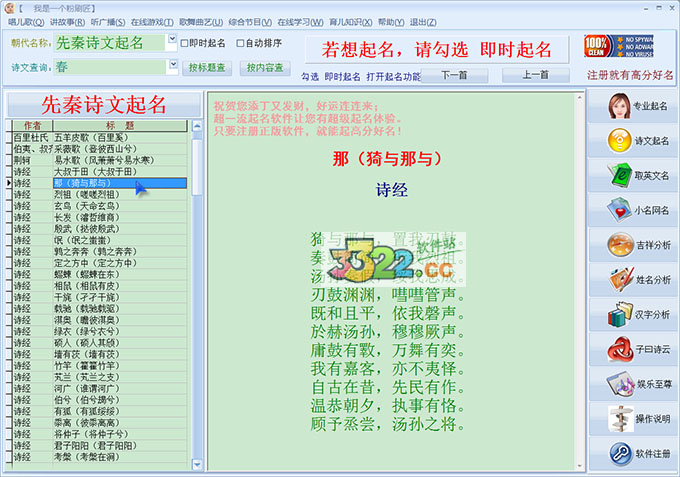
Task: Open the 吉祥分析 luck analysis tool
Action: (x=633, y=245)
